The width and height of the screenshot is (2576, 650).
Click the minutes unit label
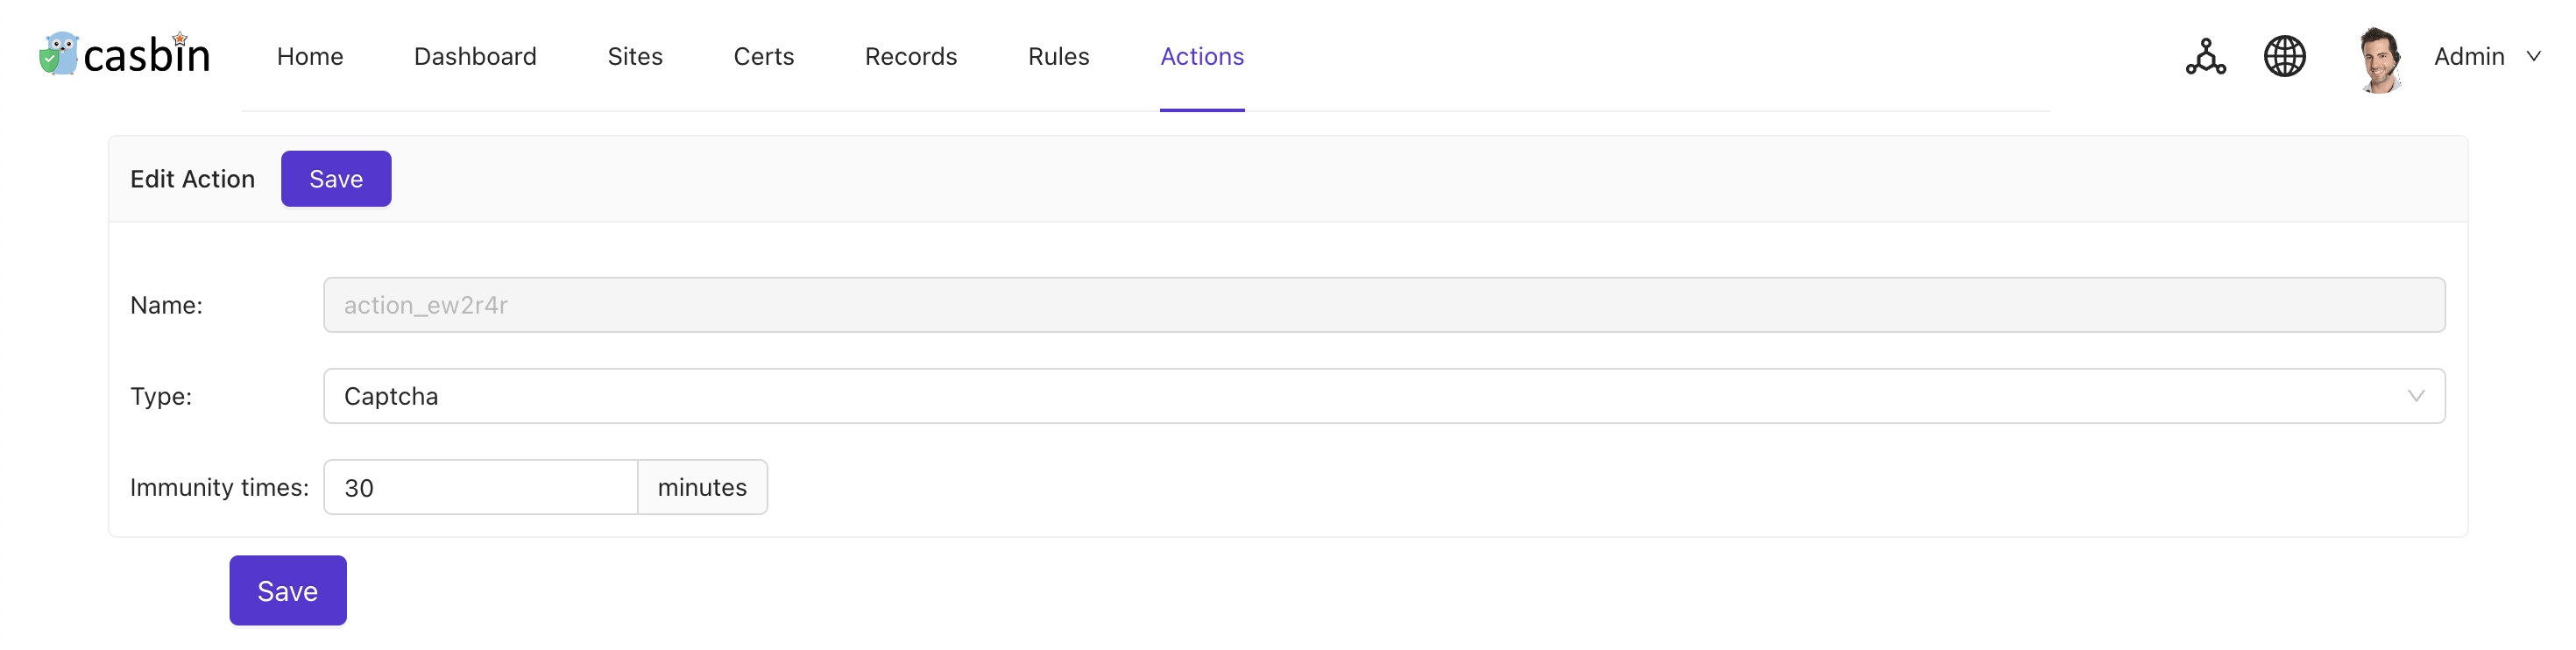tap(702, 487)
